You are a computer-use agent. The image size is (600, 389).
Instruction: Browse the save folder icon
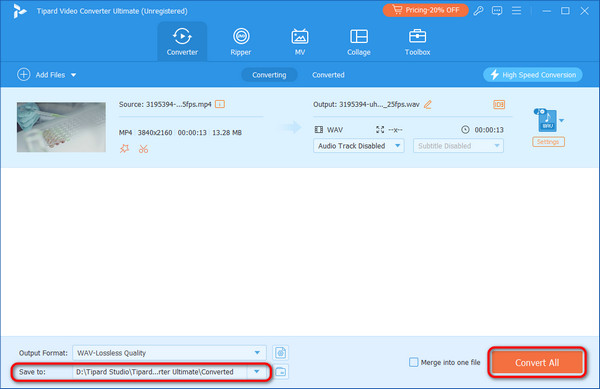pos(281,372)
